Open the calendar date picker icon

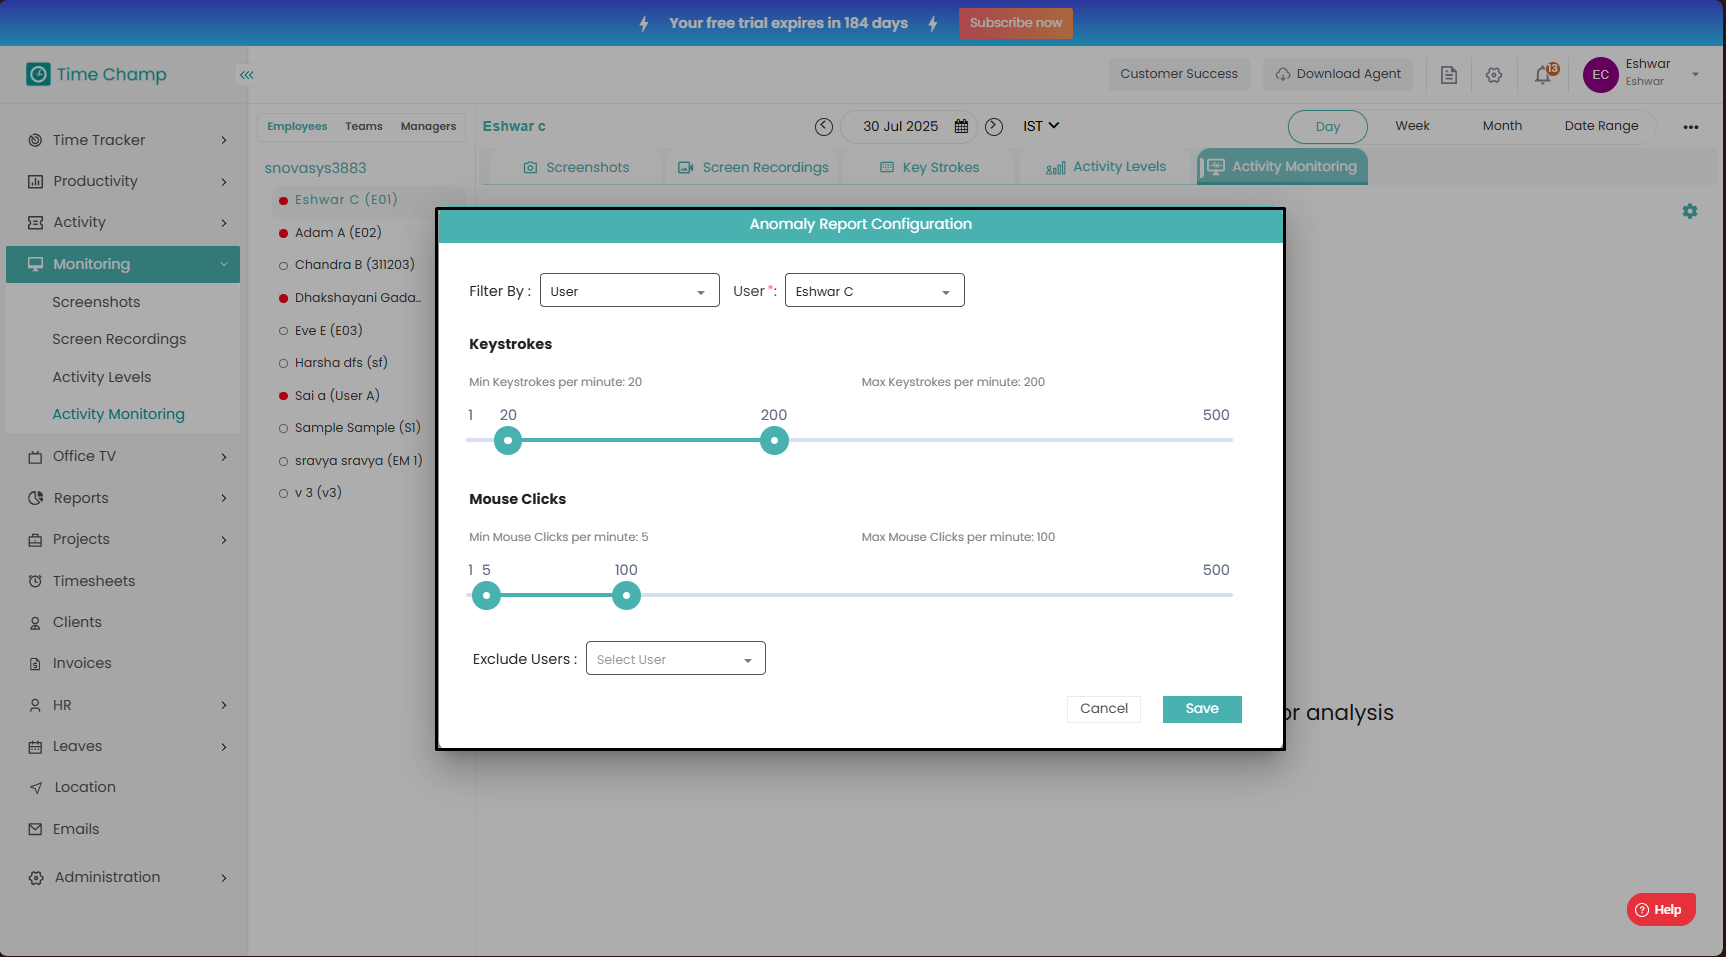[961, 127]
